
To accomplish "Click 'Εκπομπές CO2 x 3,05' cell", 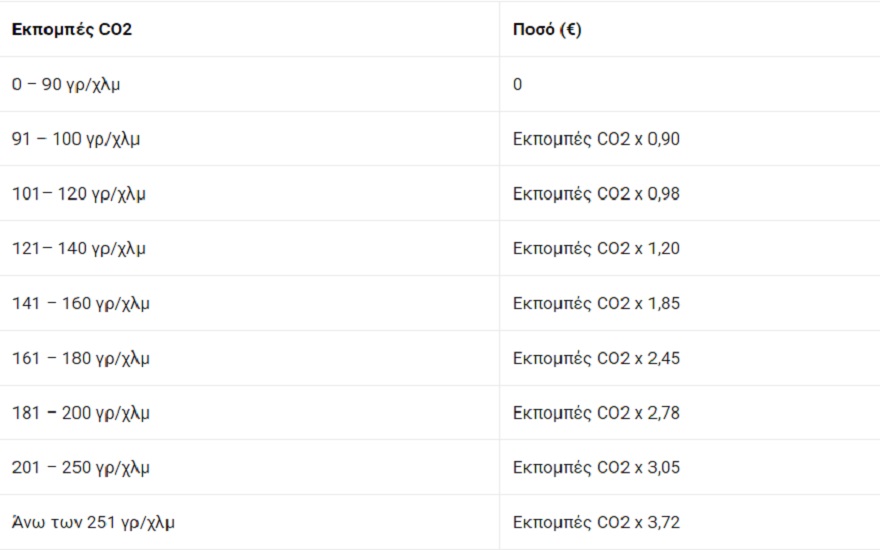I will (596, 468).
